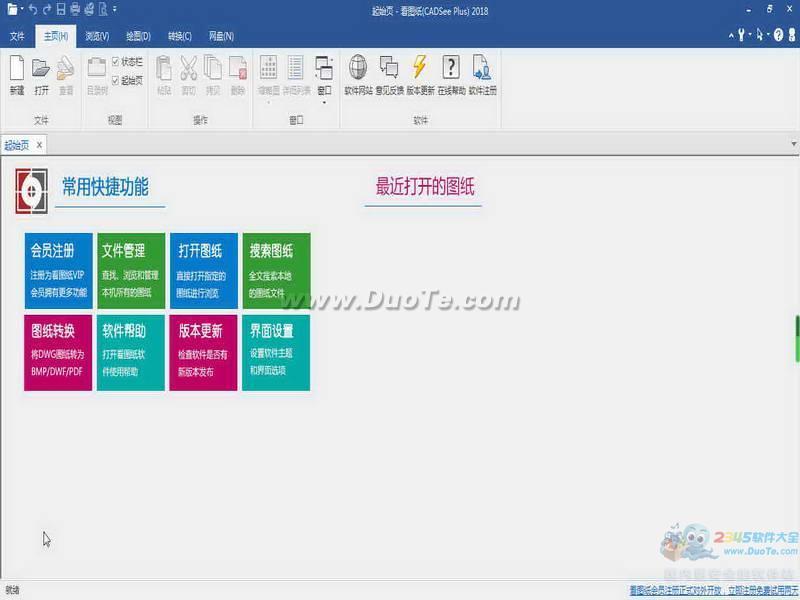Click the 软件帮助 (software help) tile
800x600 pixels.
131,353
